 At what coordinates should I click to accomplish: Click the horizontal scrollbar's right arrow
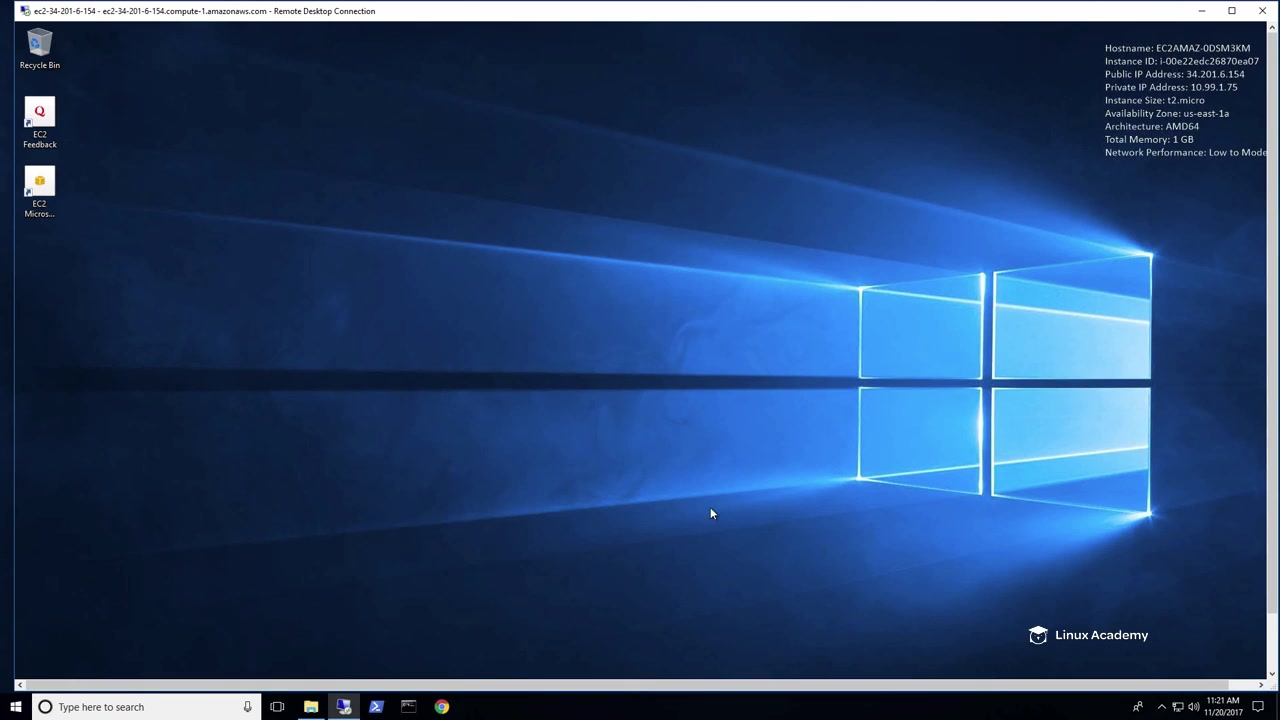point(1260,685)
